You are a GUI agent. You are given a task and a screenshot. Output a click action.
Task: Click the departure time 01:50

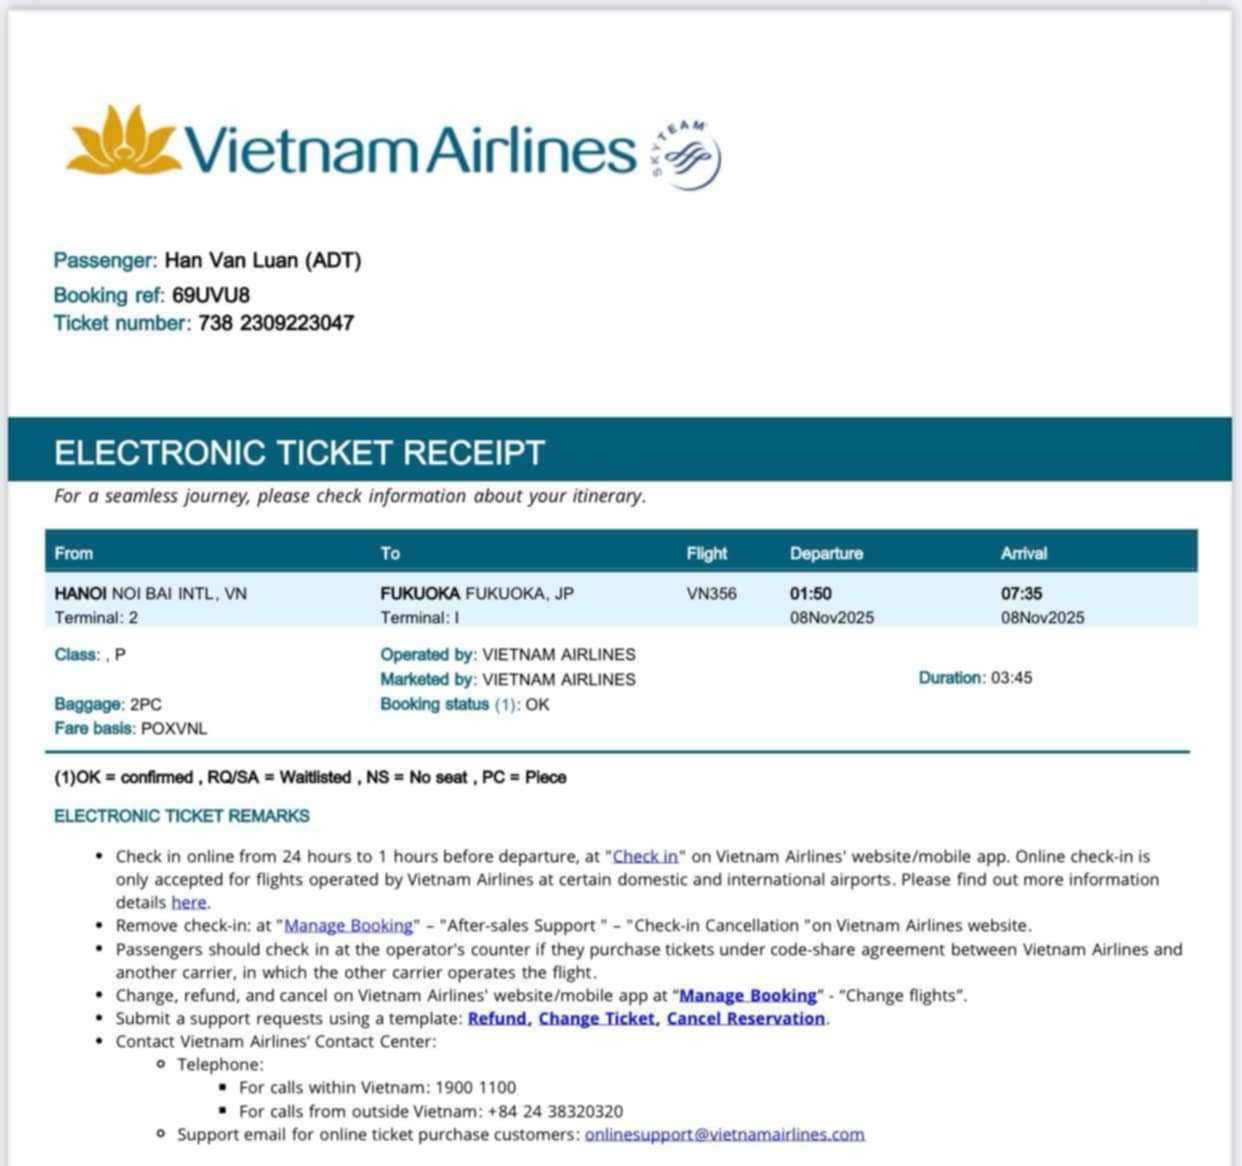[810, 593]
